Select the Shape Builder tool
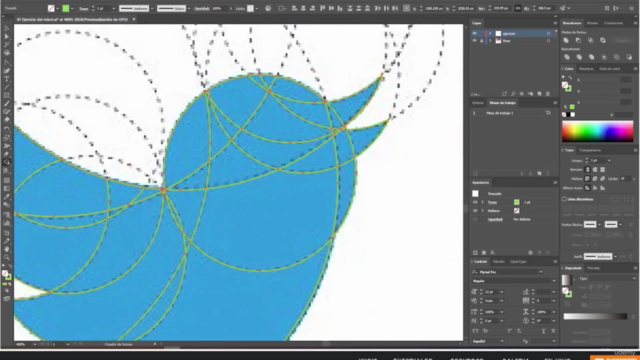Viewport: 640px width, 360px height. tap(7, 162)
